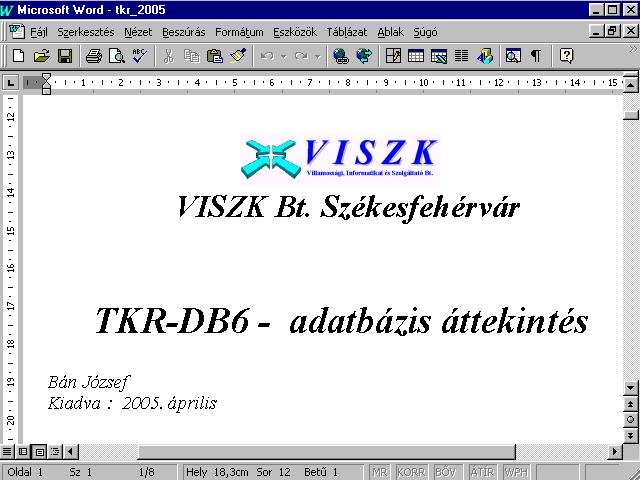Open the Eszközök menu
Viewport: 640px width, 480px height.
pos(295,32)
